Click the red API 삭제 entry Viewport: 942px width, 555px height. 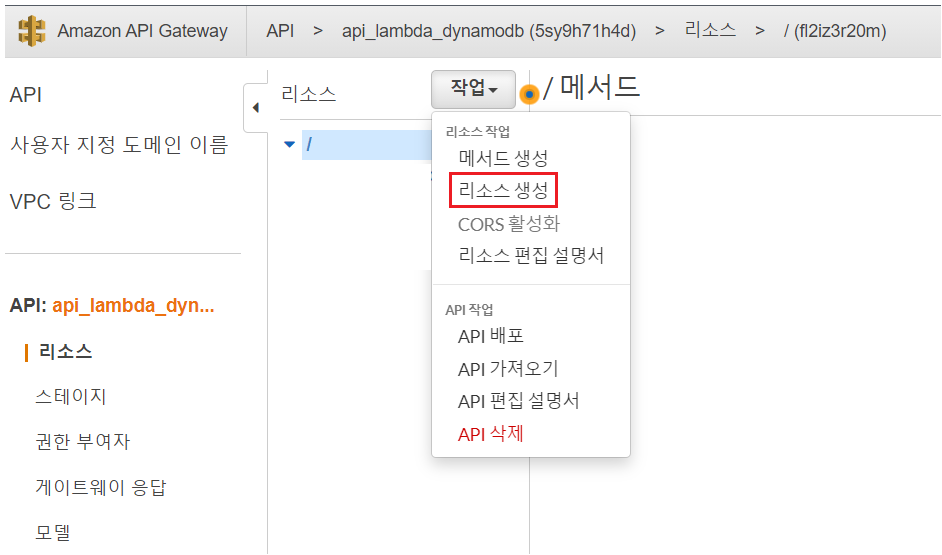coord(490,434)
